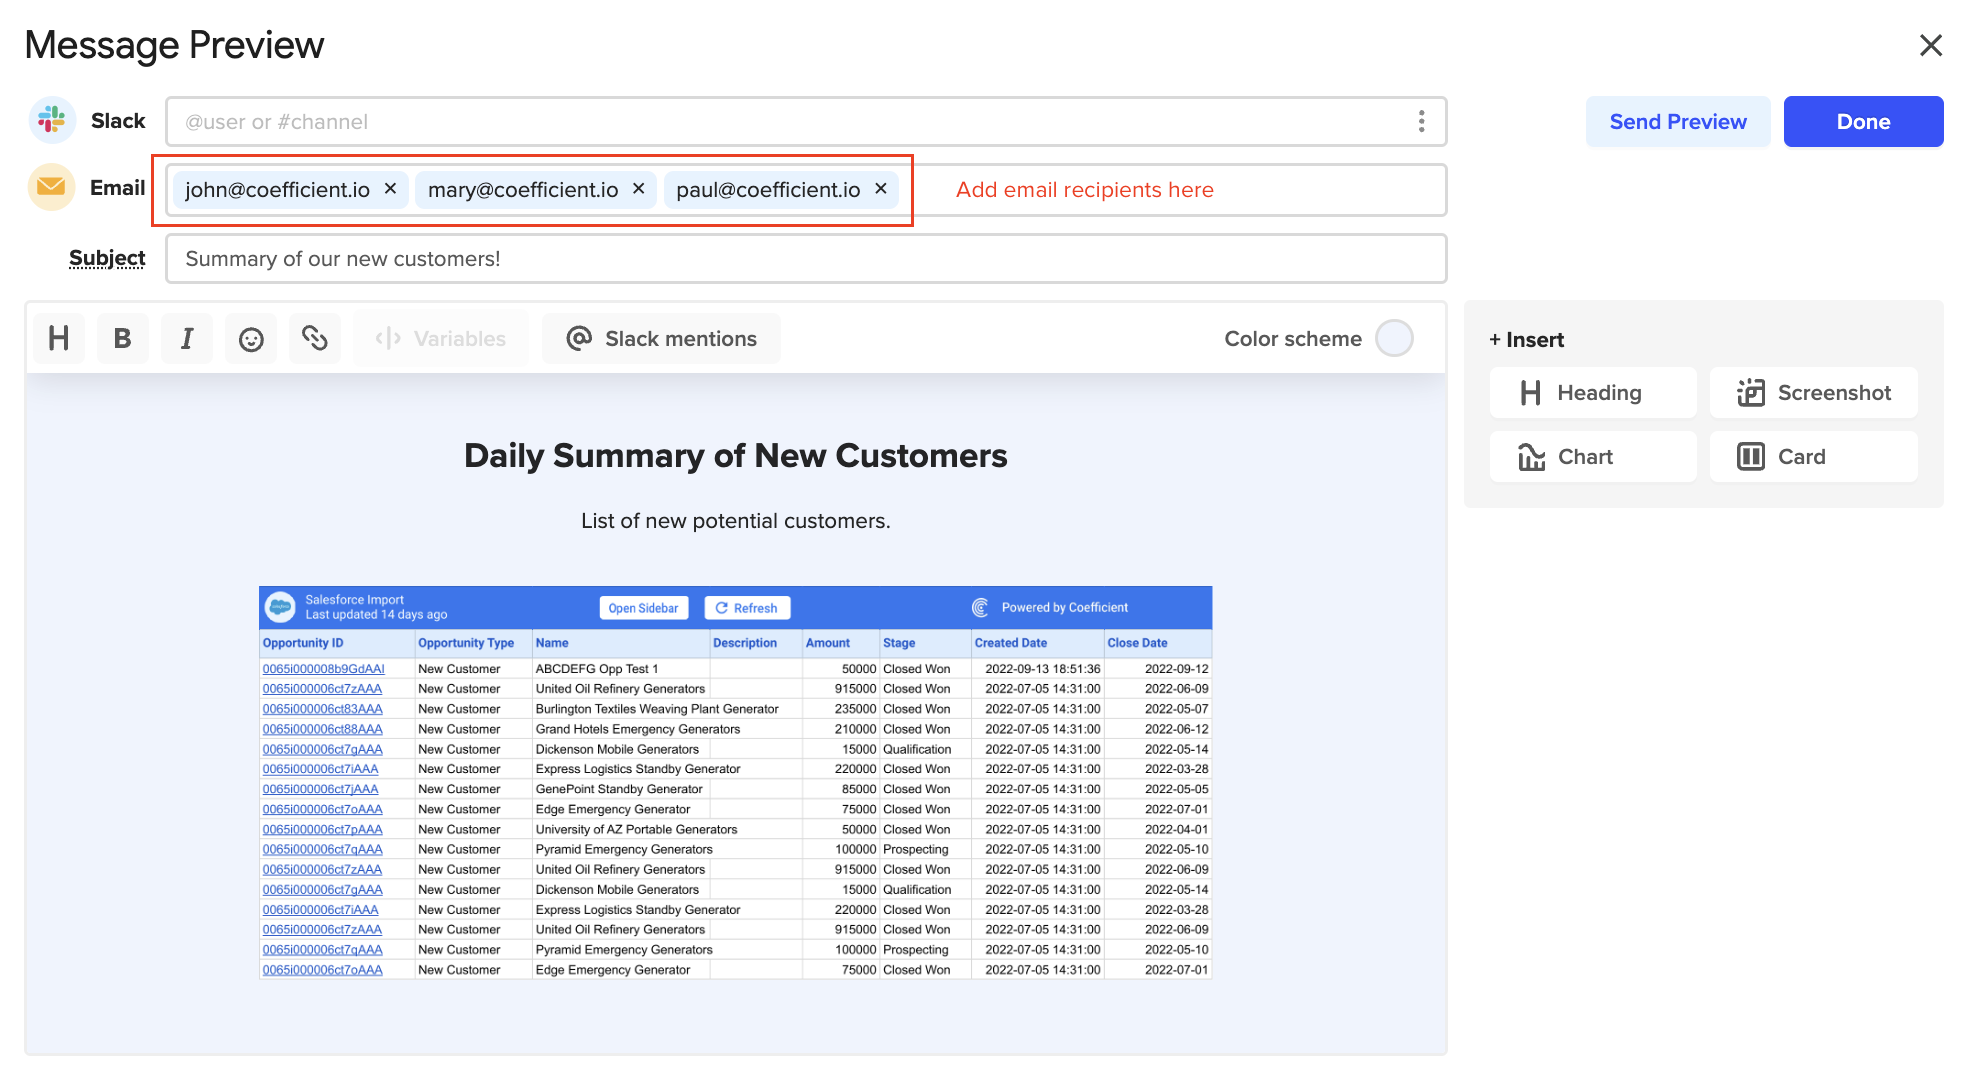Click the Coefficient logo icon
The image size is (1964, 1078).
pyautogui.click(x=980, y=607)
